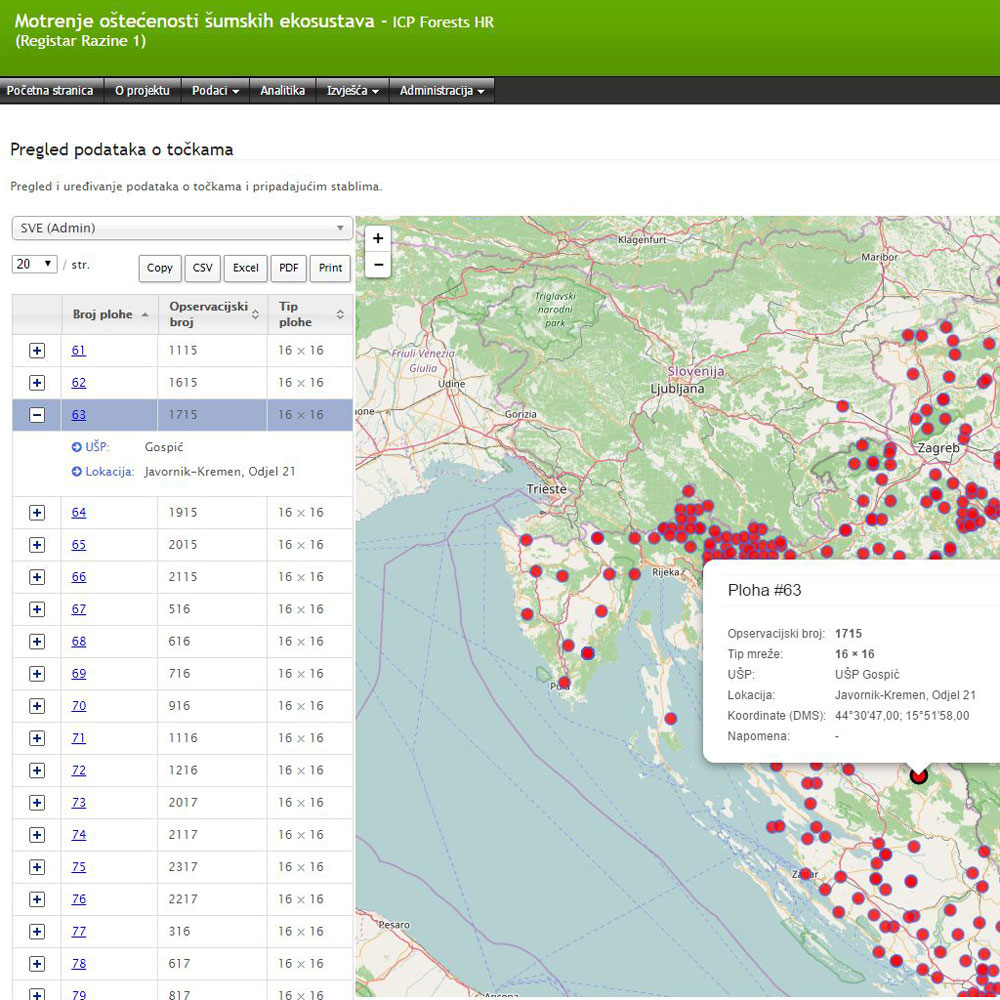This screenshot has width=1000, height=1000.
Task: Sort table by Opservacijski broj column
Action: click(211, 315)
